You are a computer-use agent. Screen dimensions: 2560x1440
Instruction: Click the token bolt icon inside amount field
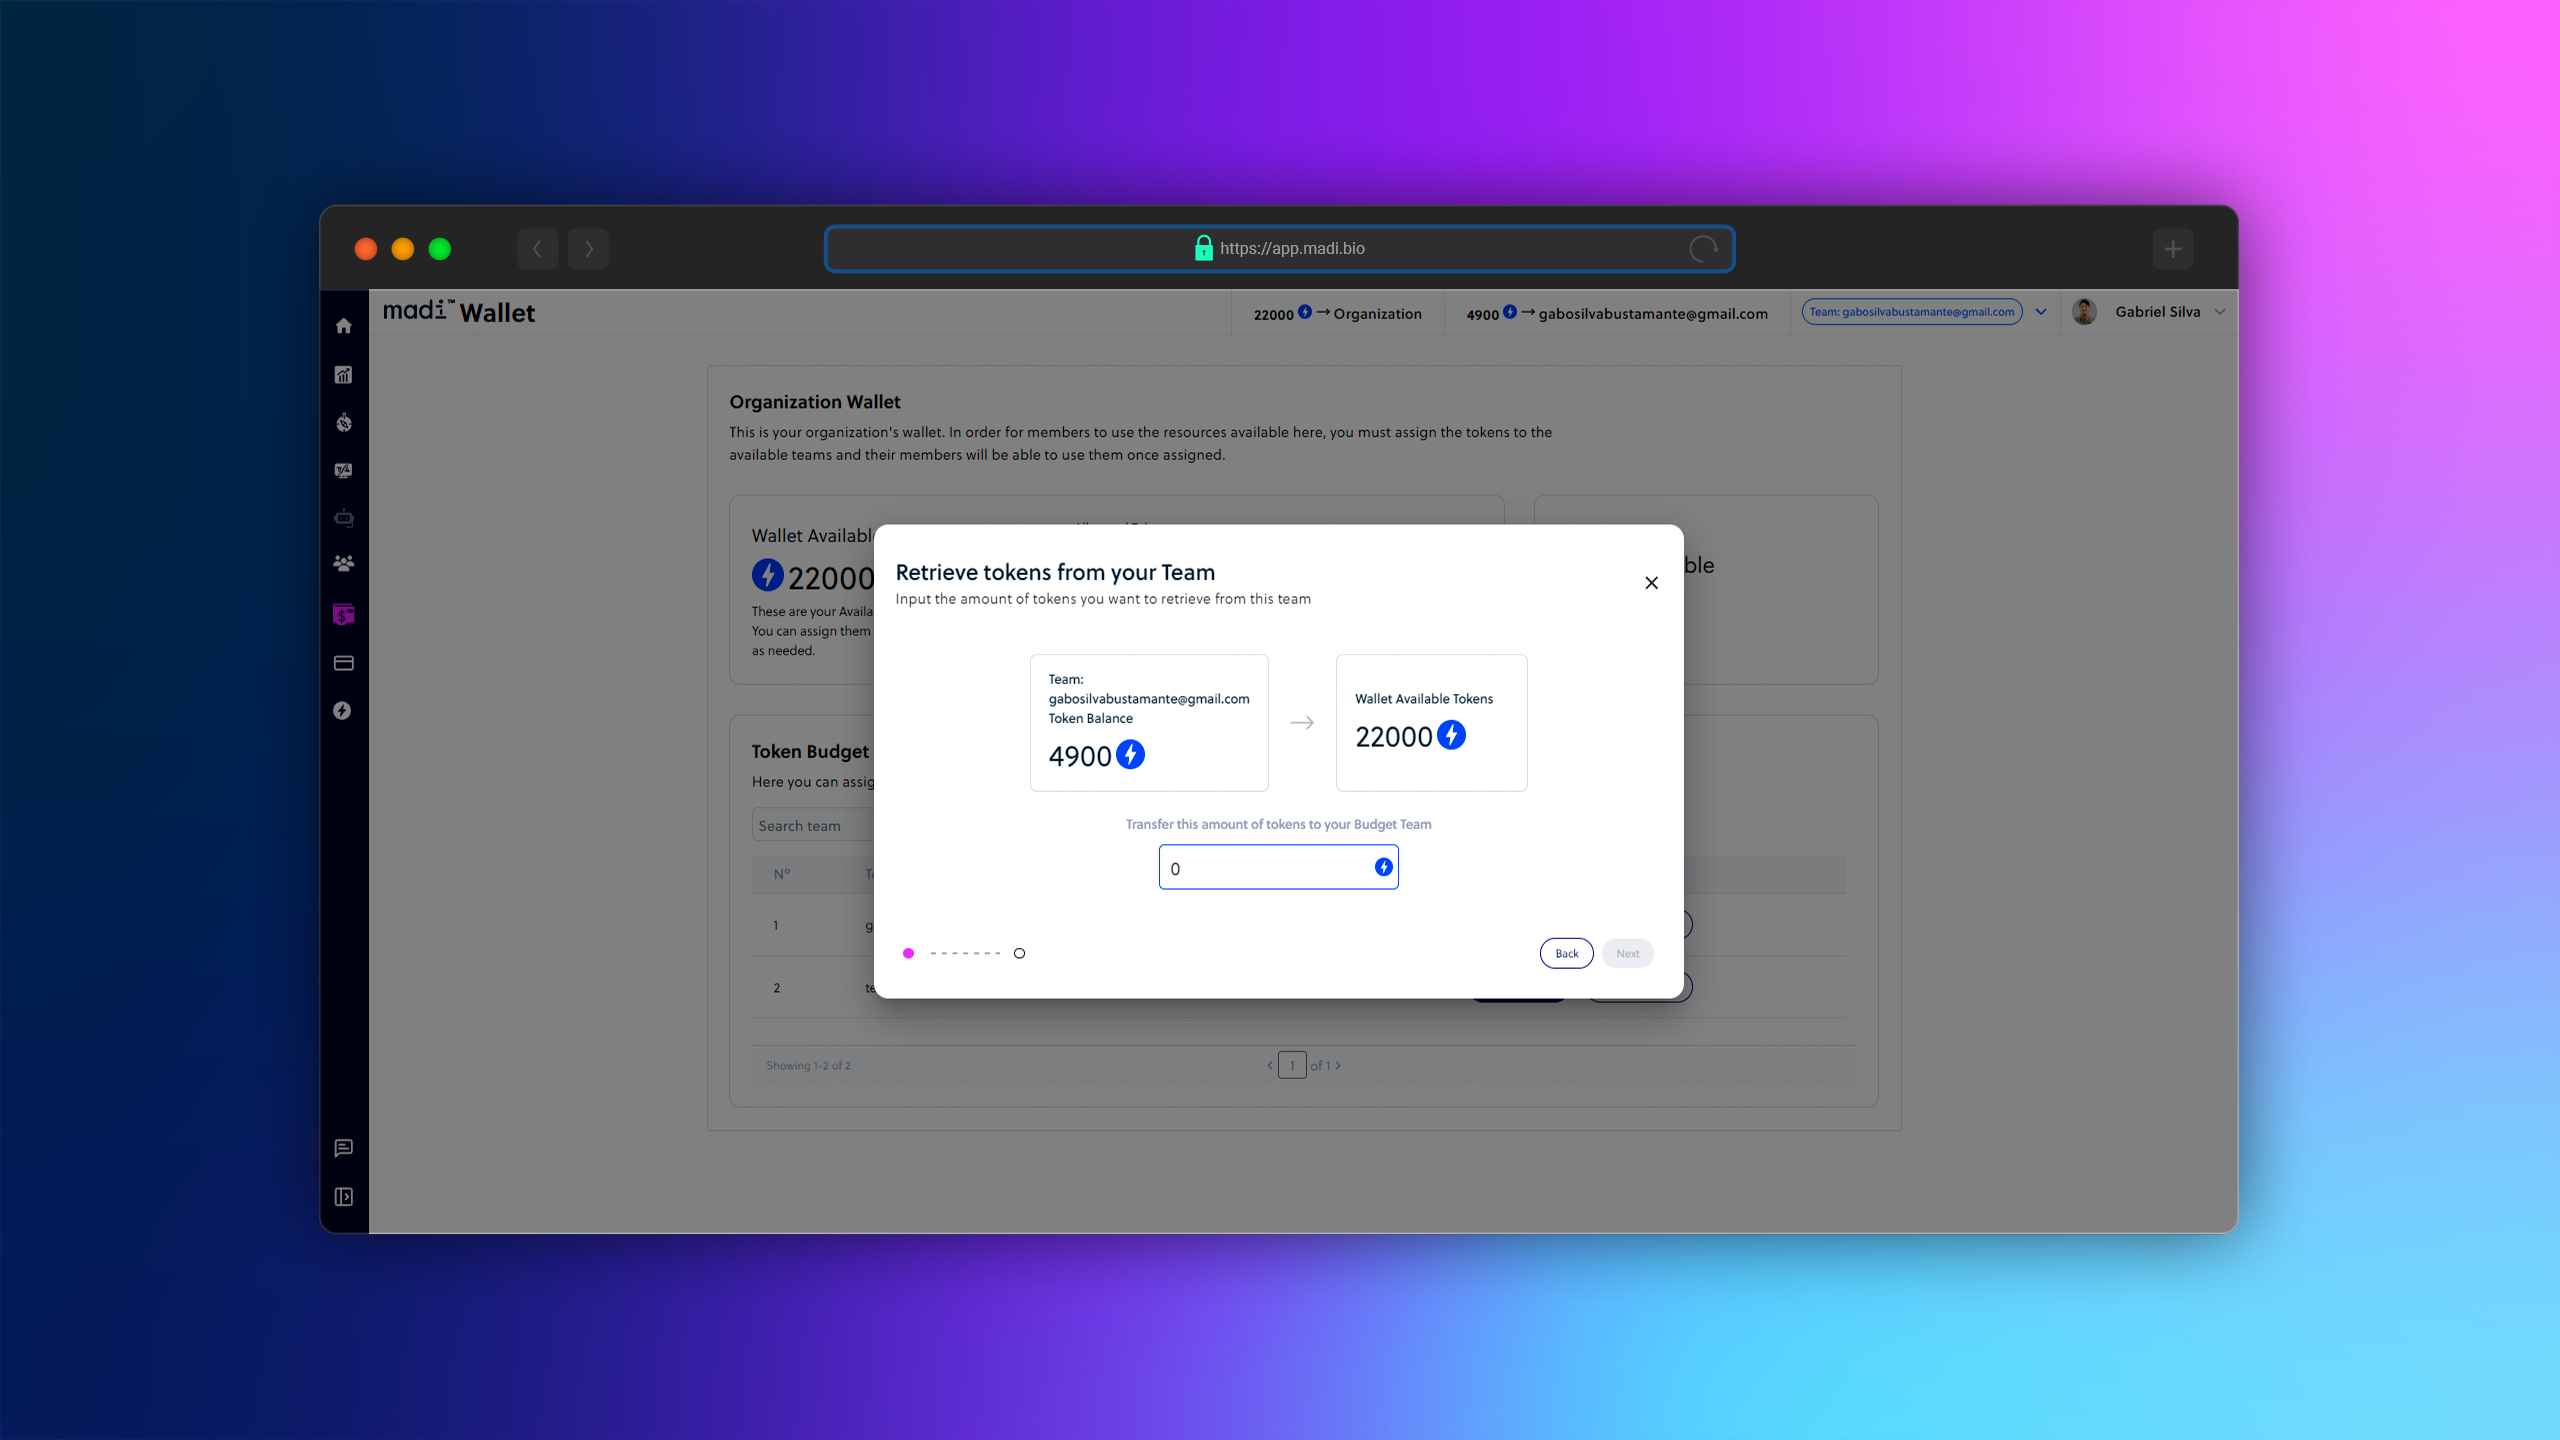tap(1383, 867)
